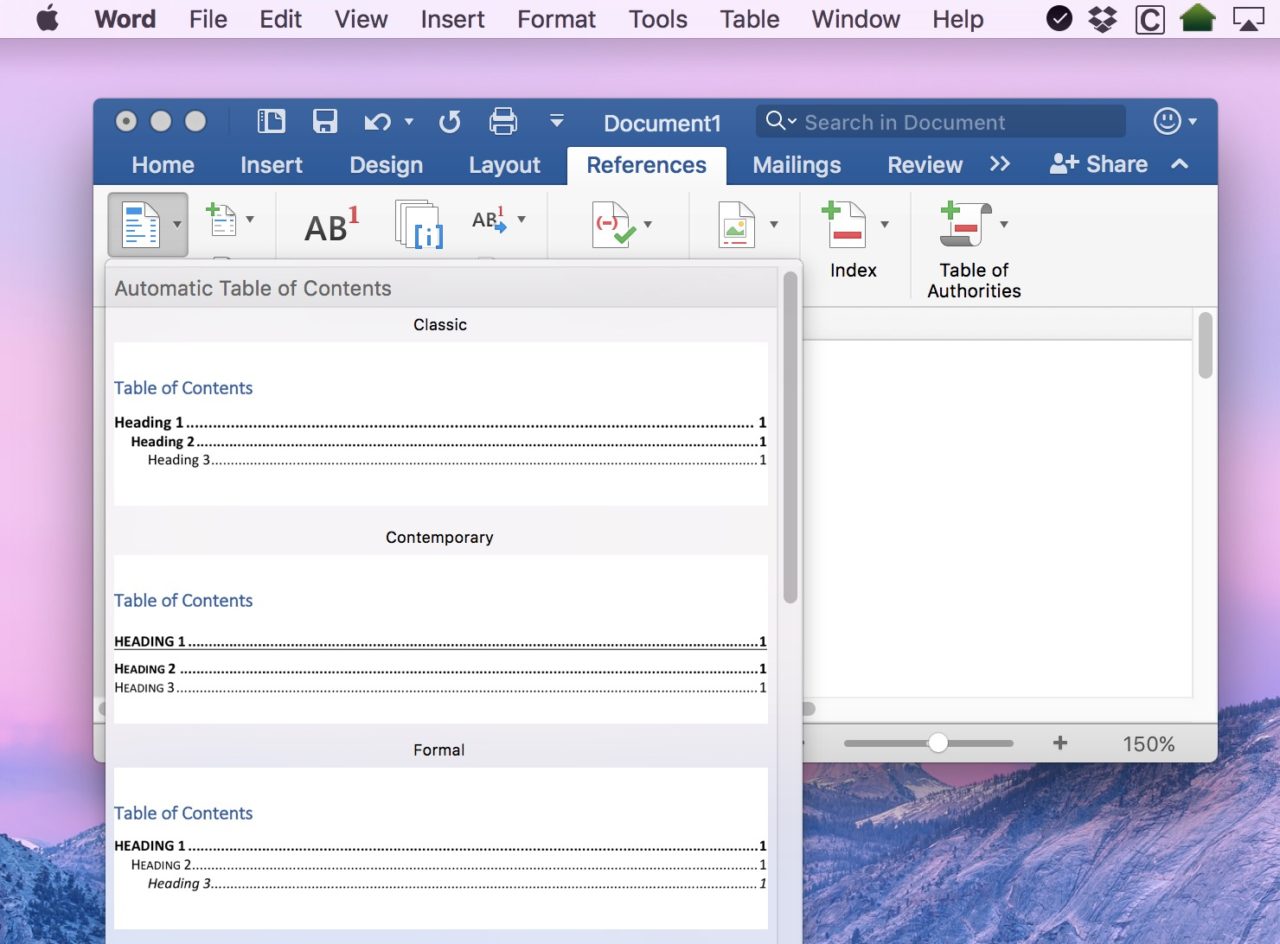The width and height of the screenshot is (1280, 944).
Task: Save the document with floppy icon
Action: click(x=325, y=122)
